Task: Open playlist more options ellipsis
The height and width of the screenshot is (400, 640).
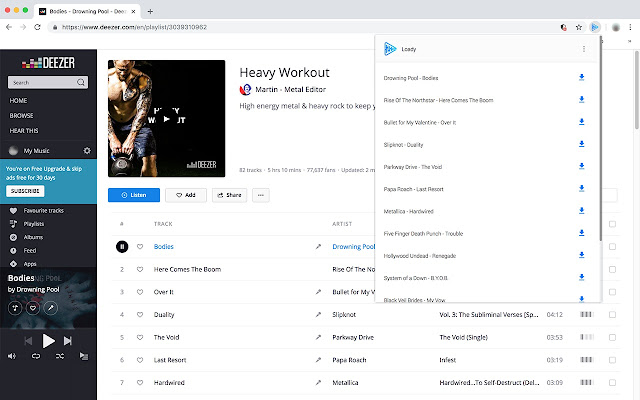Action: click(261, 195)
